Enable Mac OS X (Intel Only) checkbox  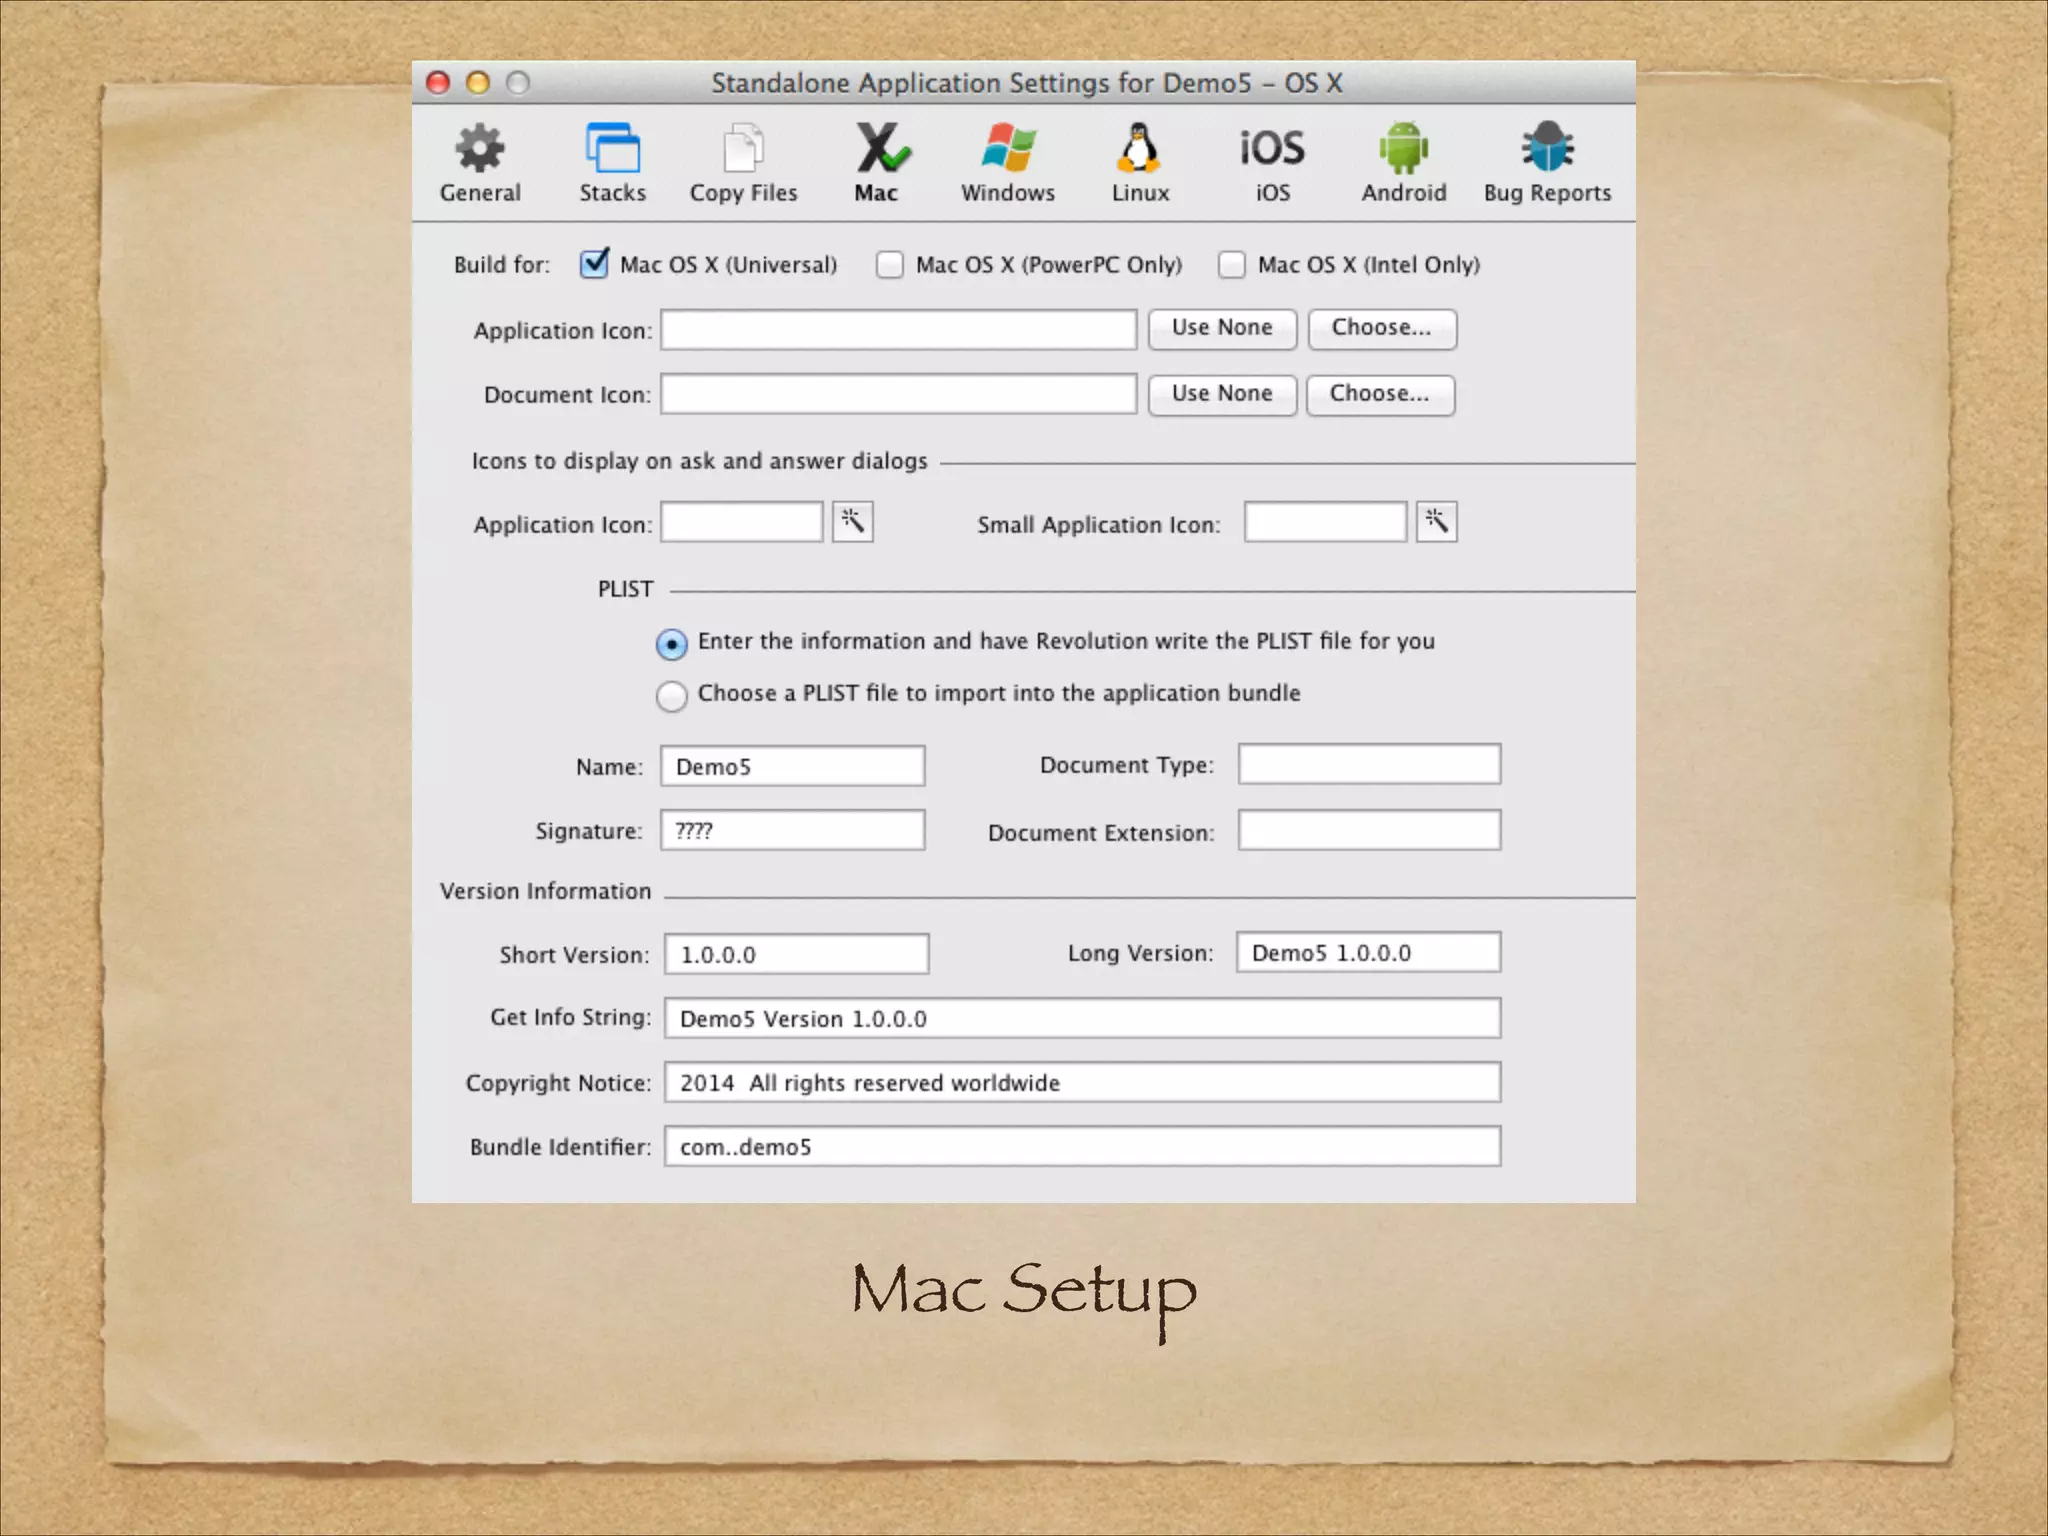tap(1231, 265)
